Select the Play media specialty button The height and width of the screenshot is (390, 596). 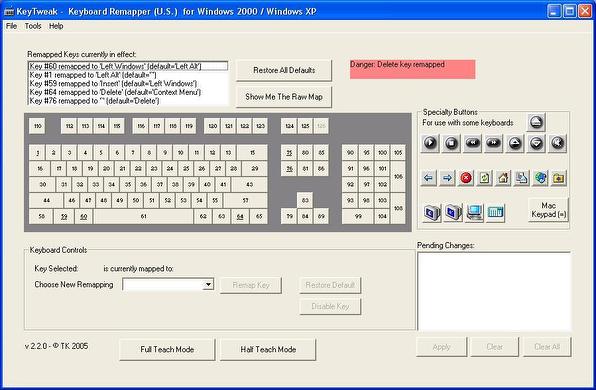pos(430,143)
